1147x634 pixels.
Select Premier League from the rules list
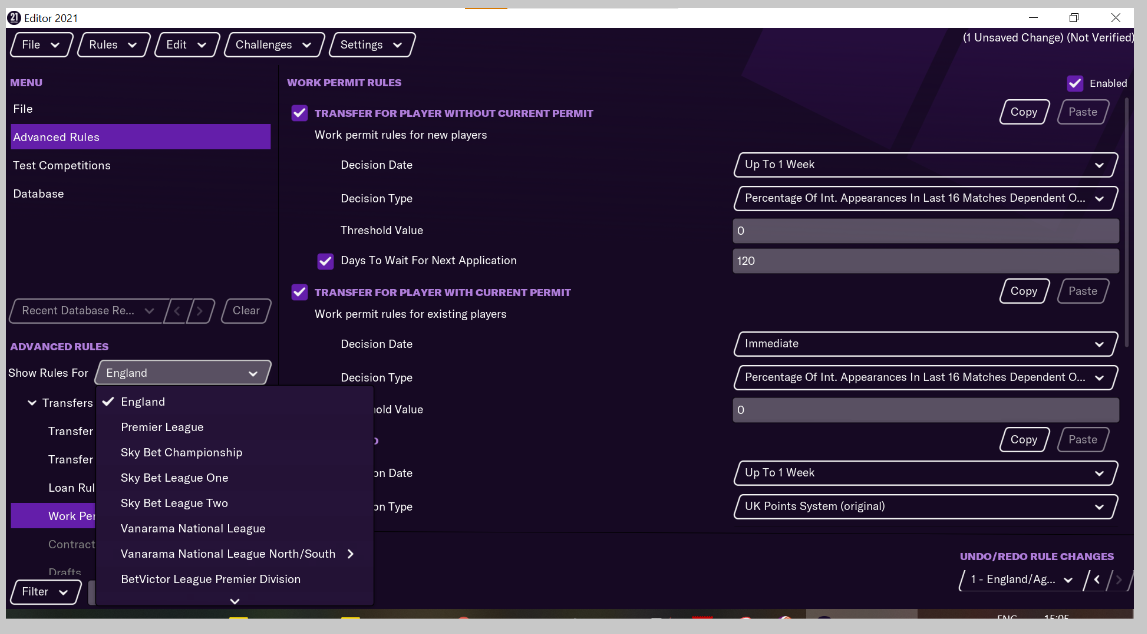(162, 427)
